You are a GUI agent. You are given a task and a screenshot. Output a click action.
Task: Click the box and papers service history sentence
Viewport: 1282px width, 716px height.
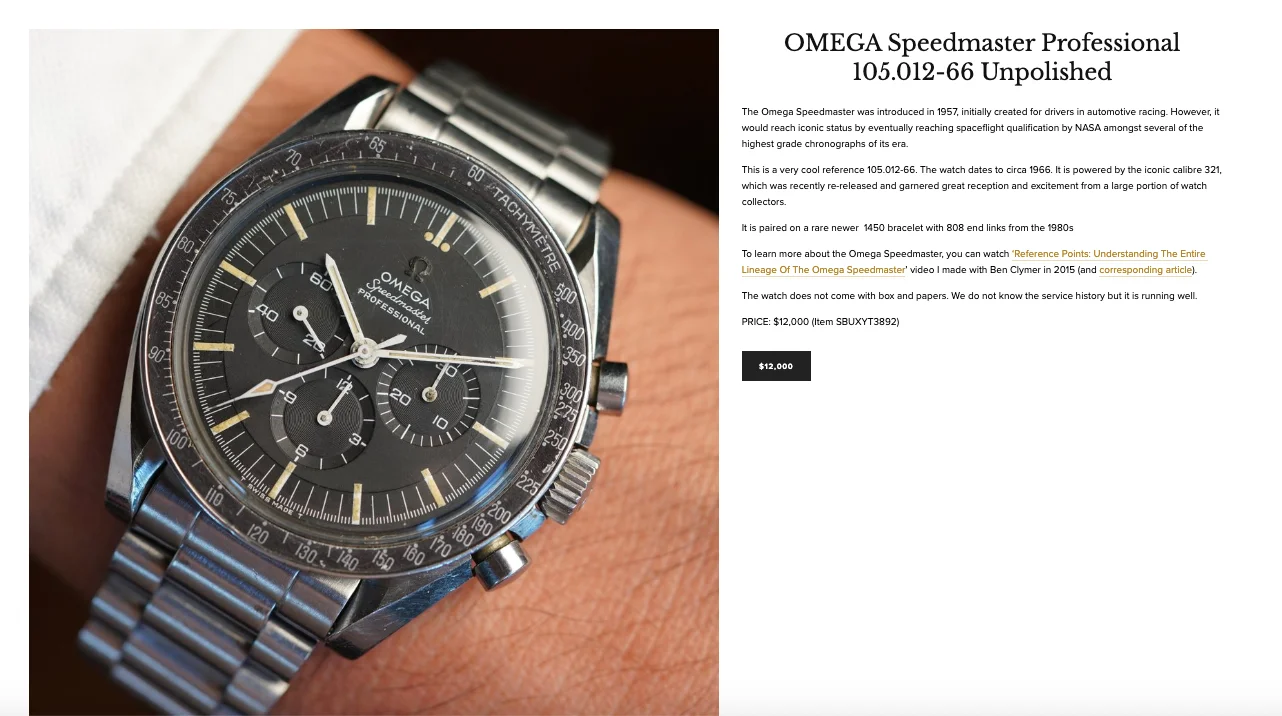click(x=969, y=296)
